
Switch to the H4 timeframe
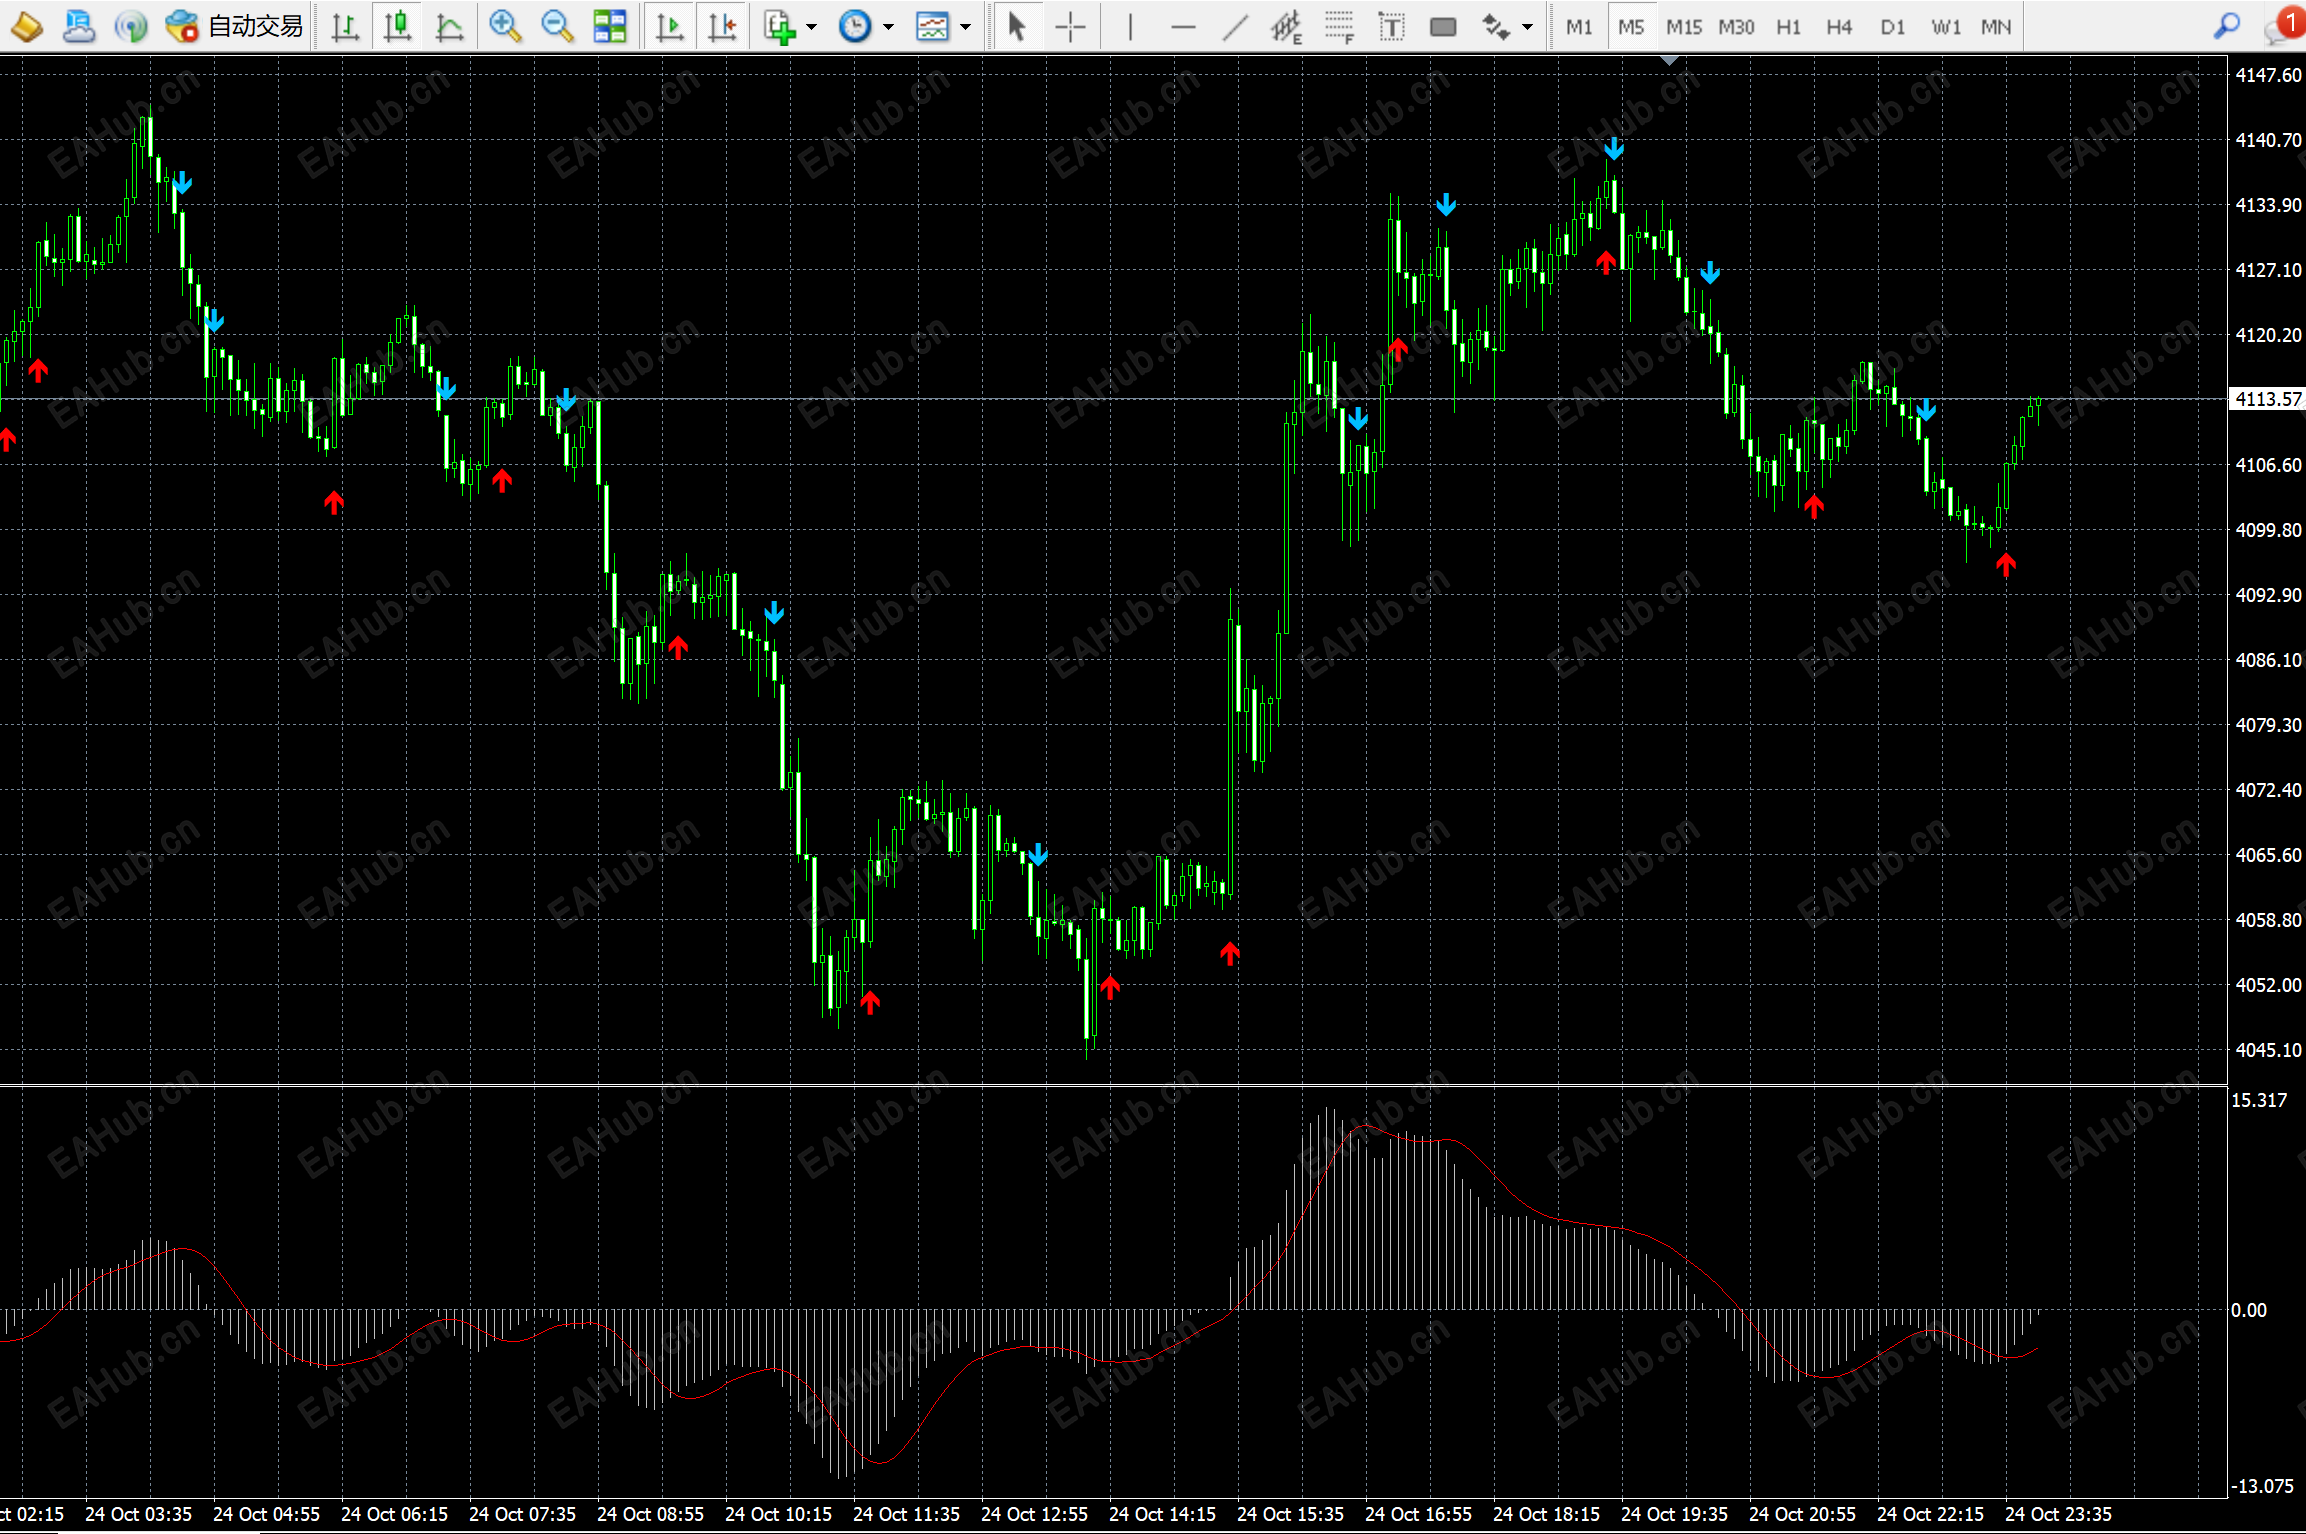(x=1839, y=27)
